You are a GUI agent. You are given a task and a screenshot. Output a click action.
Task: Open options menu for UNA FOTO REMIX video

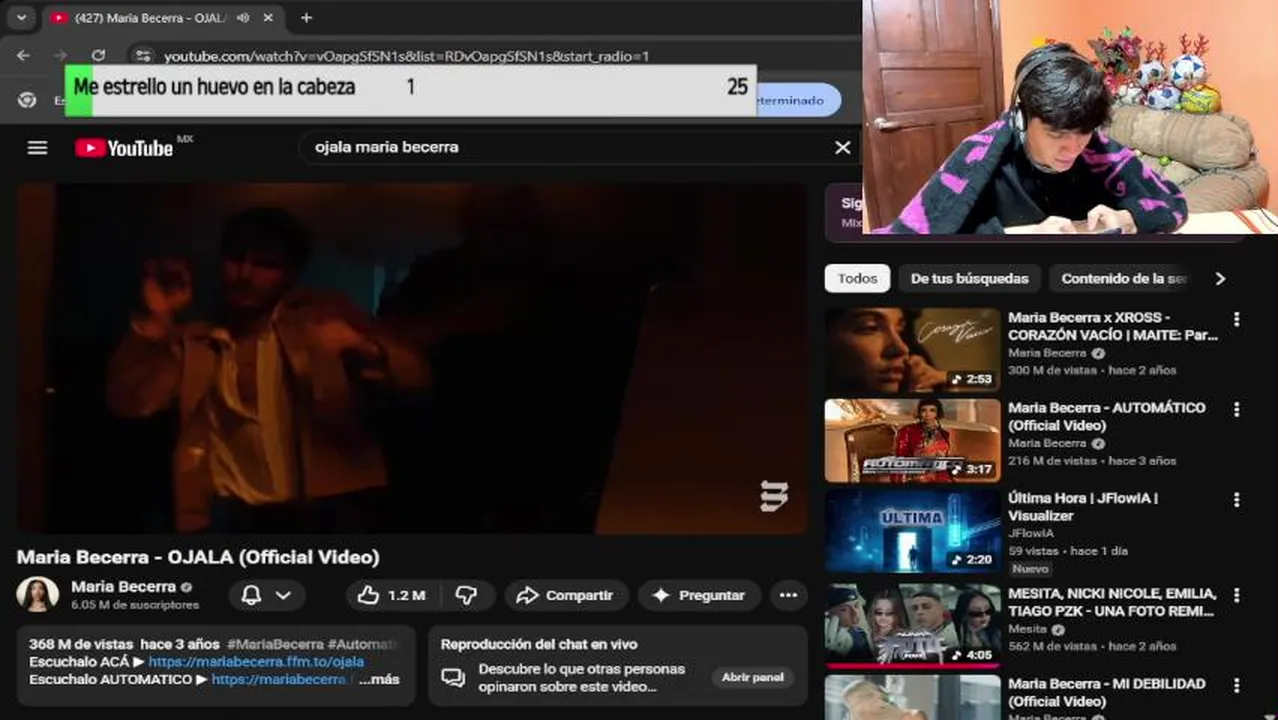[x=1236, y=595]
